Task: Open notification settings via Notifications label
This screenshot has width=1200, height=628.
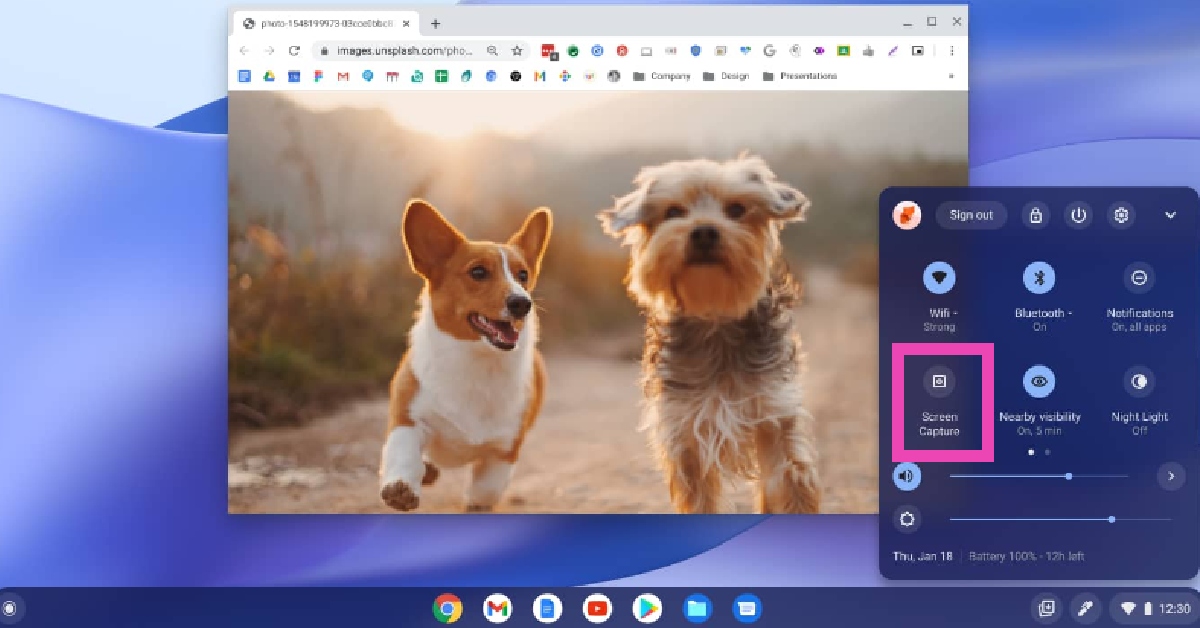Action: point(1140,313)
